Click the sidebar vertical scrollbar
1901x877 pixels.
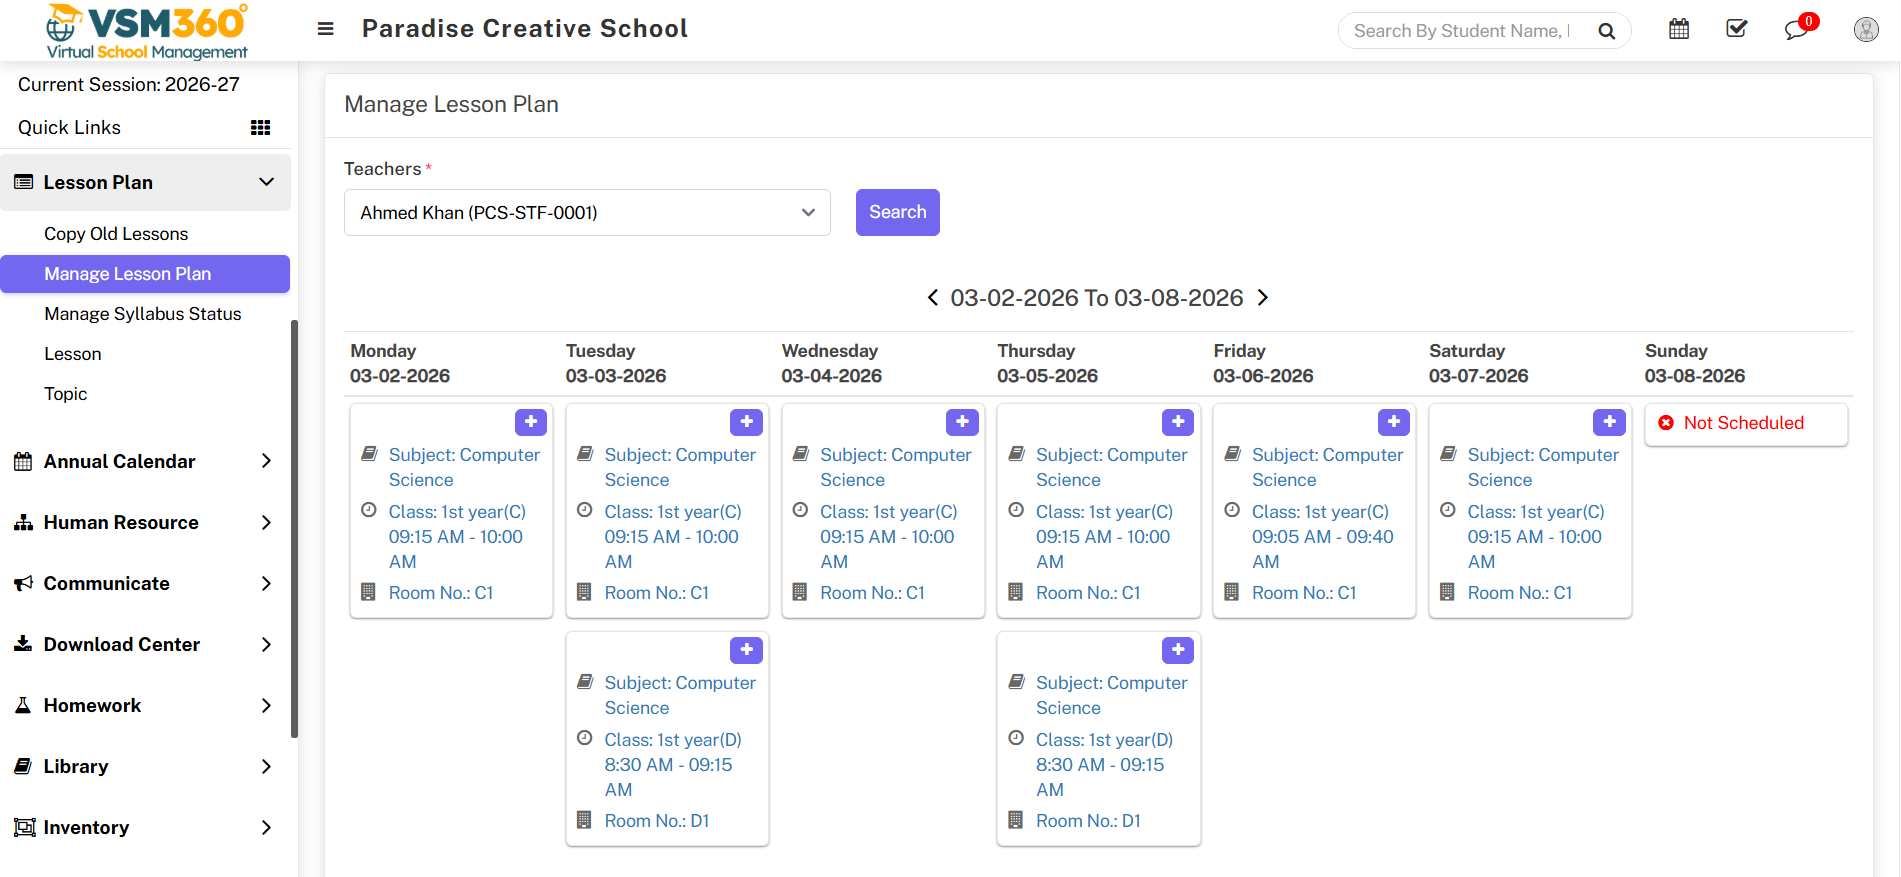294,529
